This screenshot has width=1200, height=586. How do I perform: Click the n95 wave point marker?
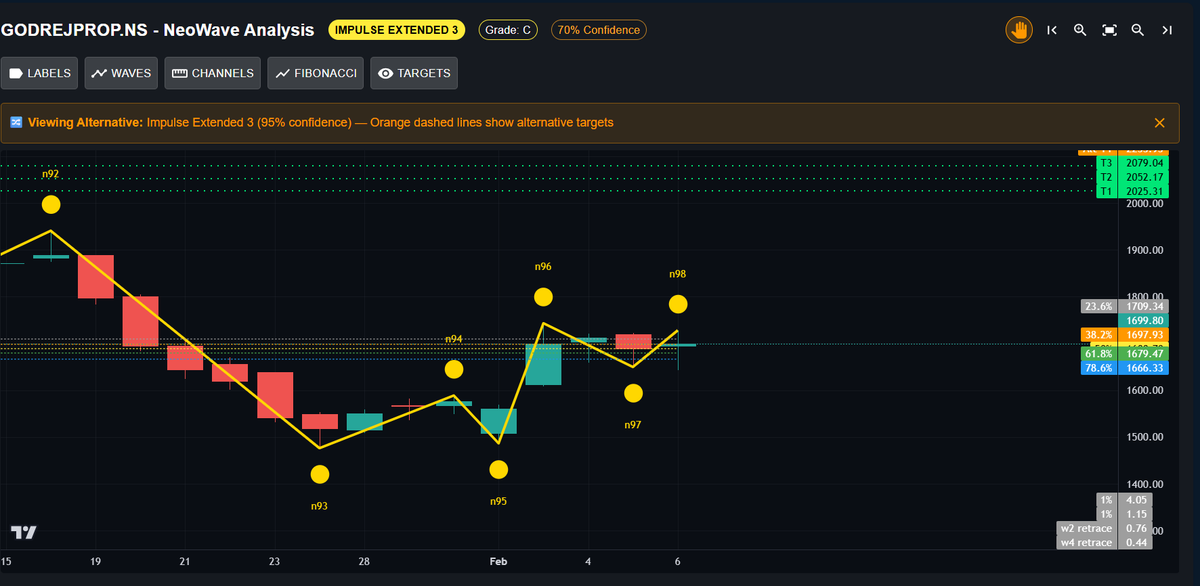coord(499,469)
